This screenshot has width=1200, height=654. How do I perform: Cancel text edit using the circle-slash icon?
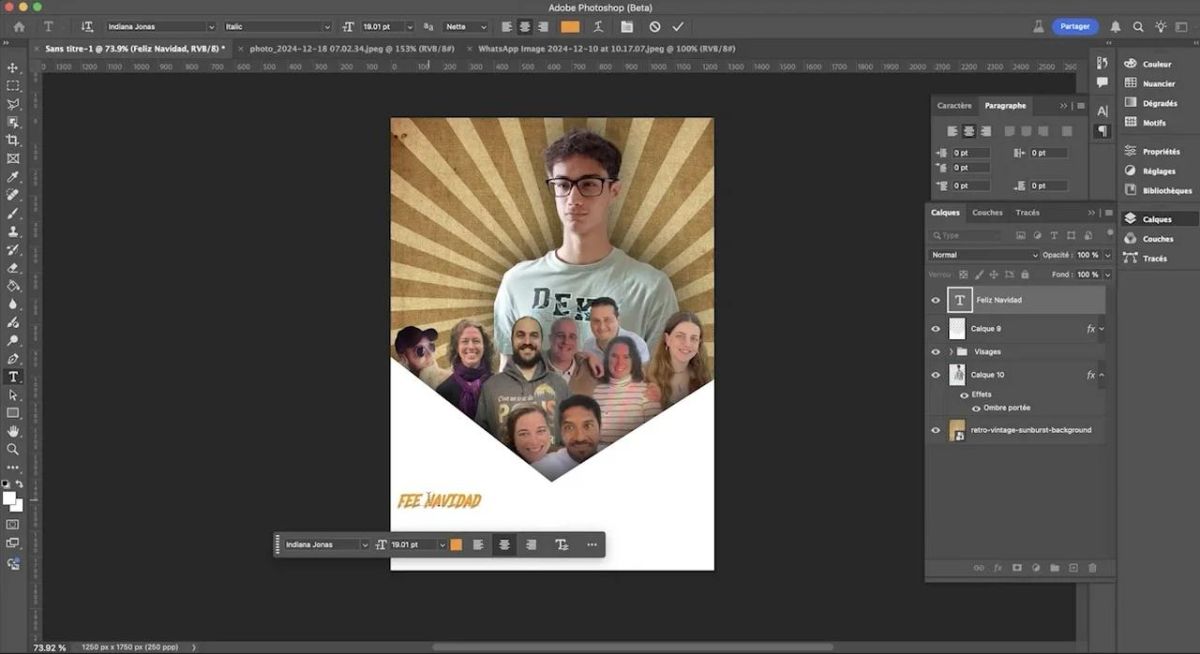click(654, 27)
